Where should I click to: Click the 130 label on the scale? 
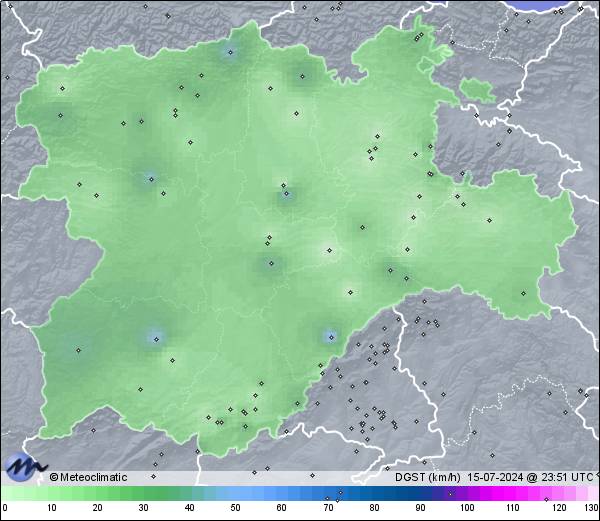point(592,508)
